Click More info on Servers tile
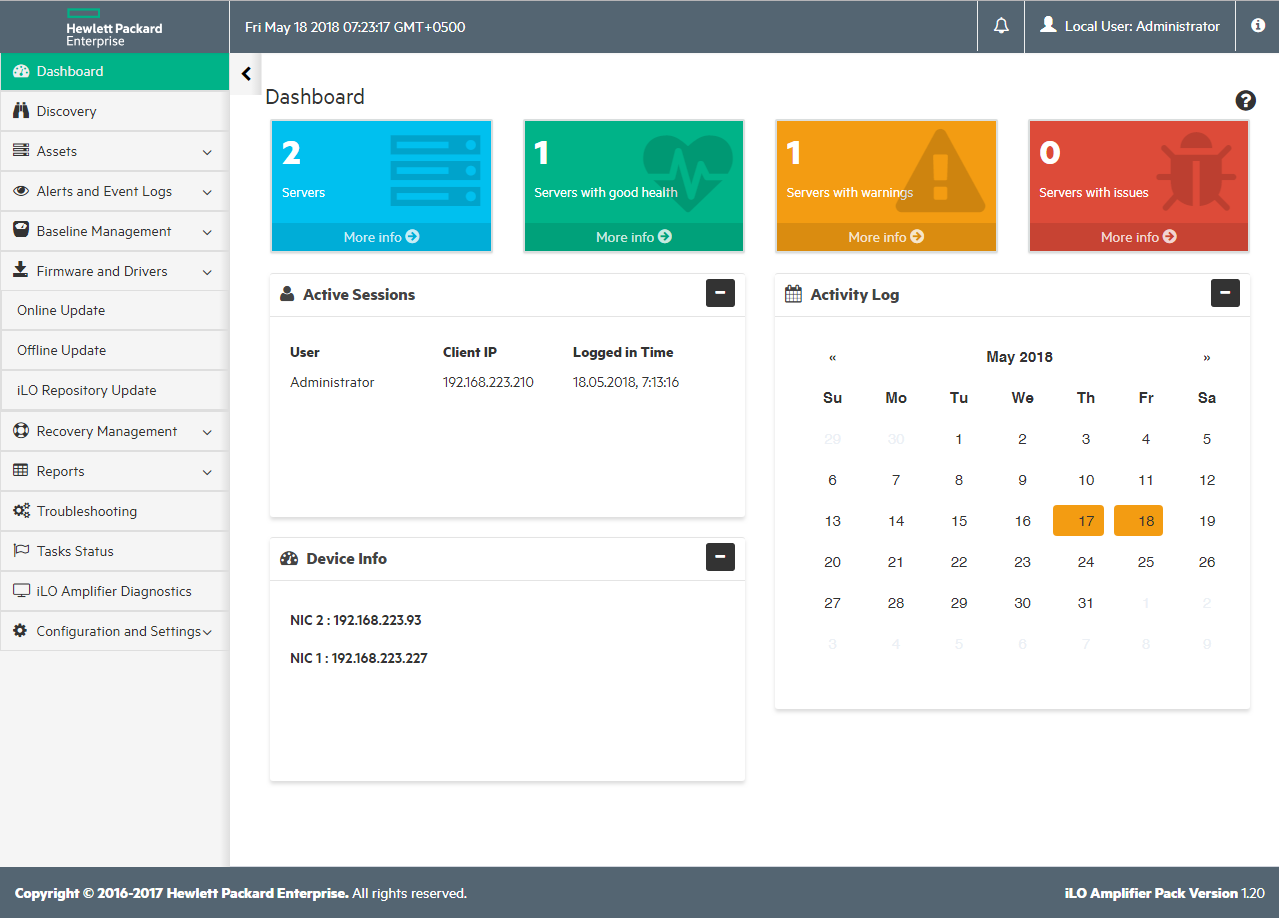This screenshot has width=1279, height=918. tap(381, 237)
